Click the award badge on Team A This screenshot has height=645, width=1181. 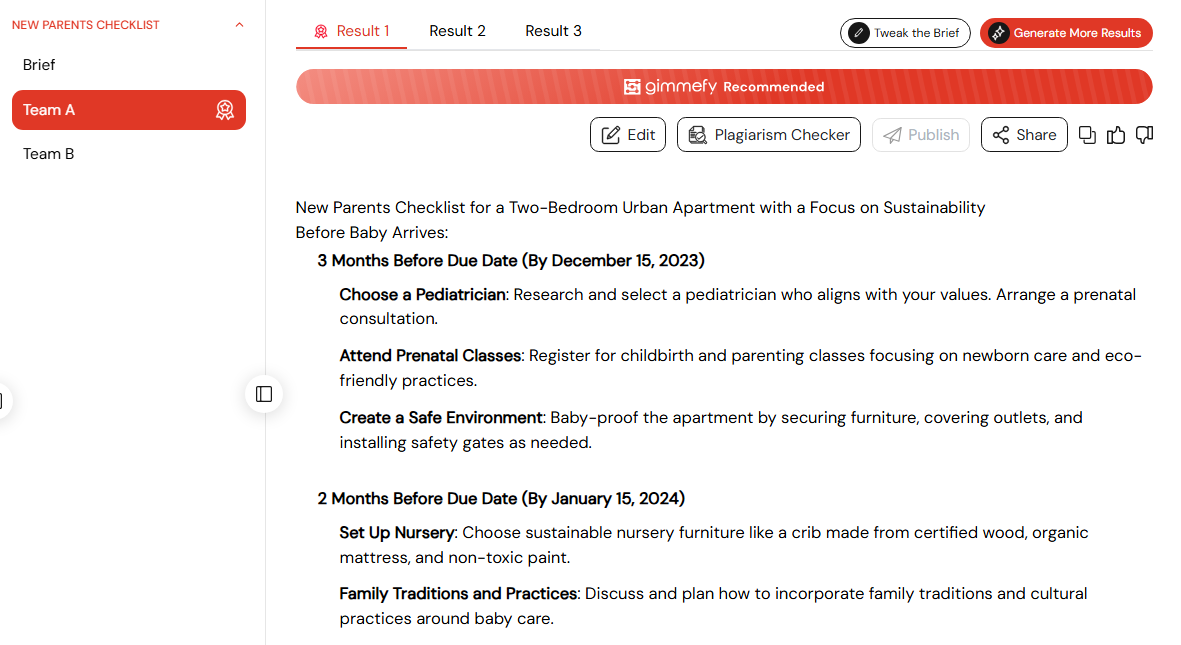[224, 110]
